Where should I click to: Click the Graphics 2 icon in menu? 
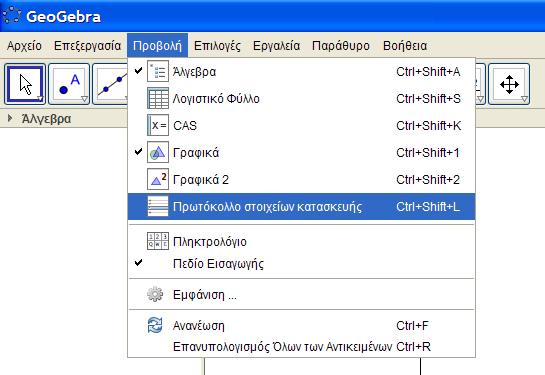tap(158, 179)
